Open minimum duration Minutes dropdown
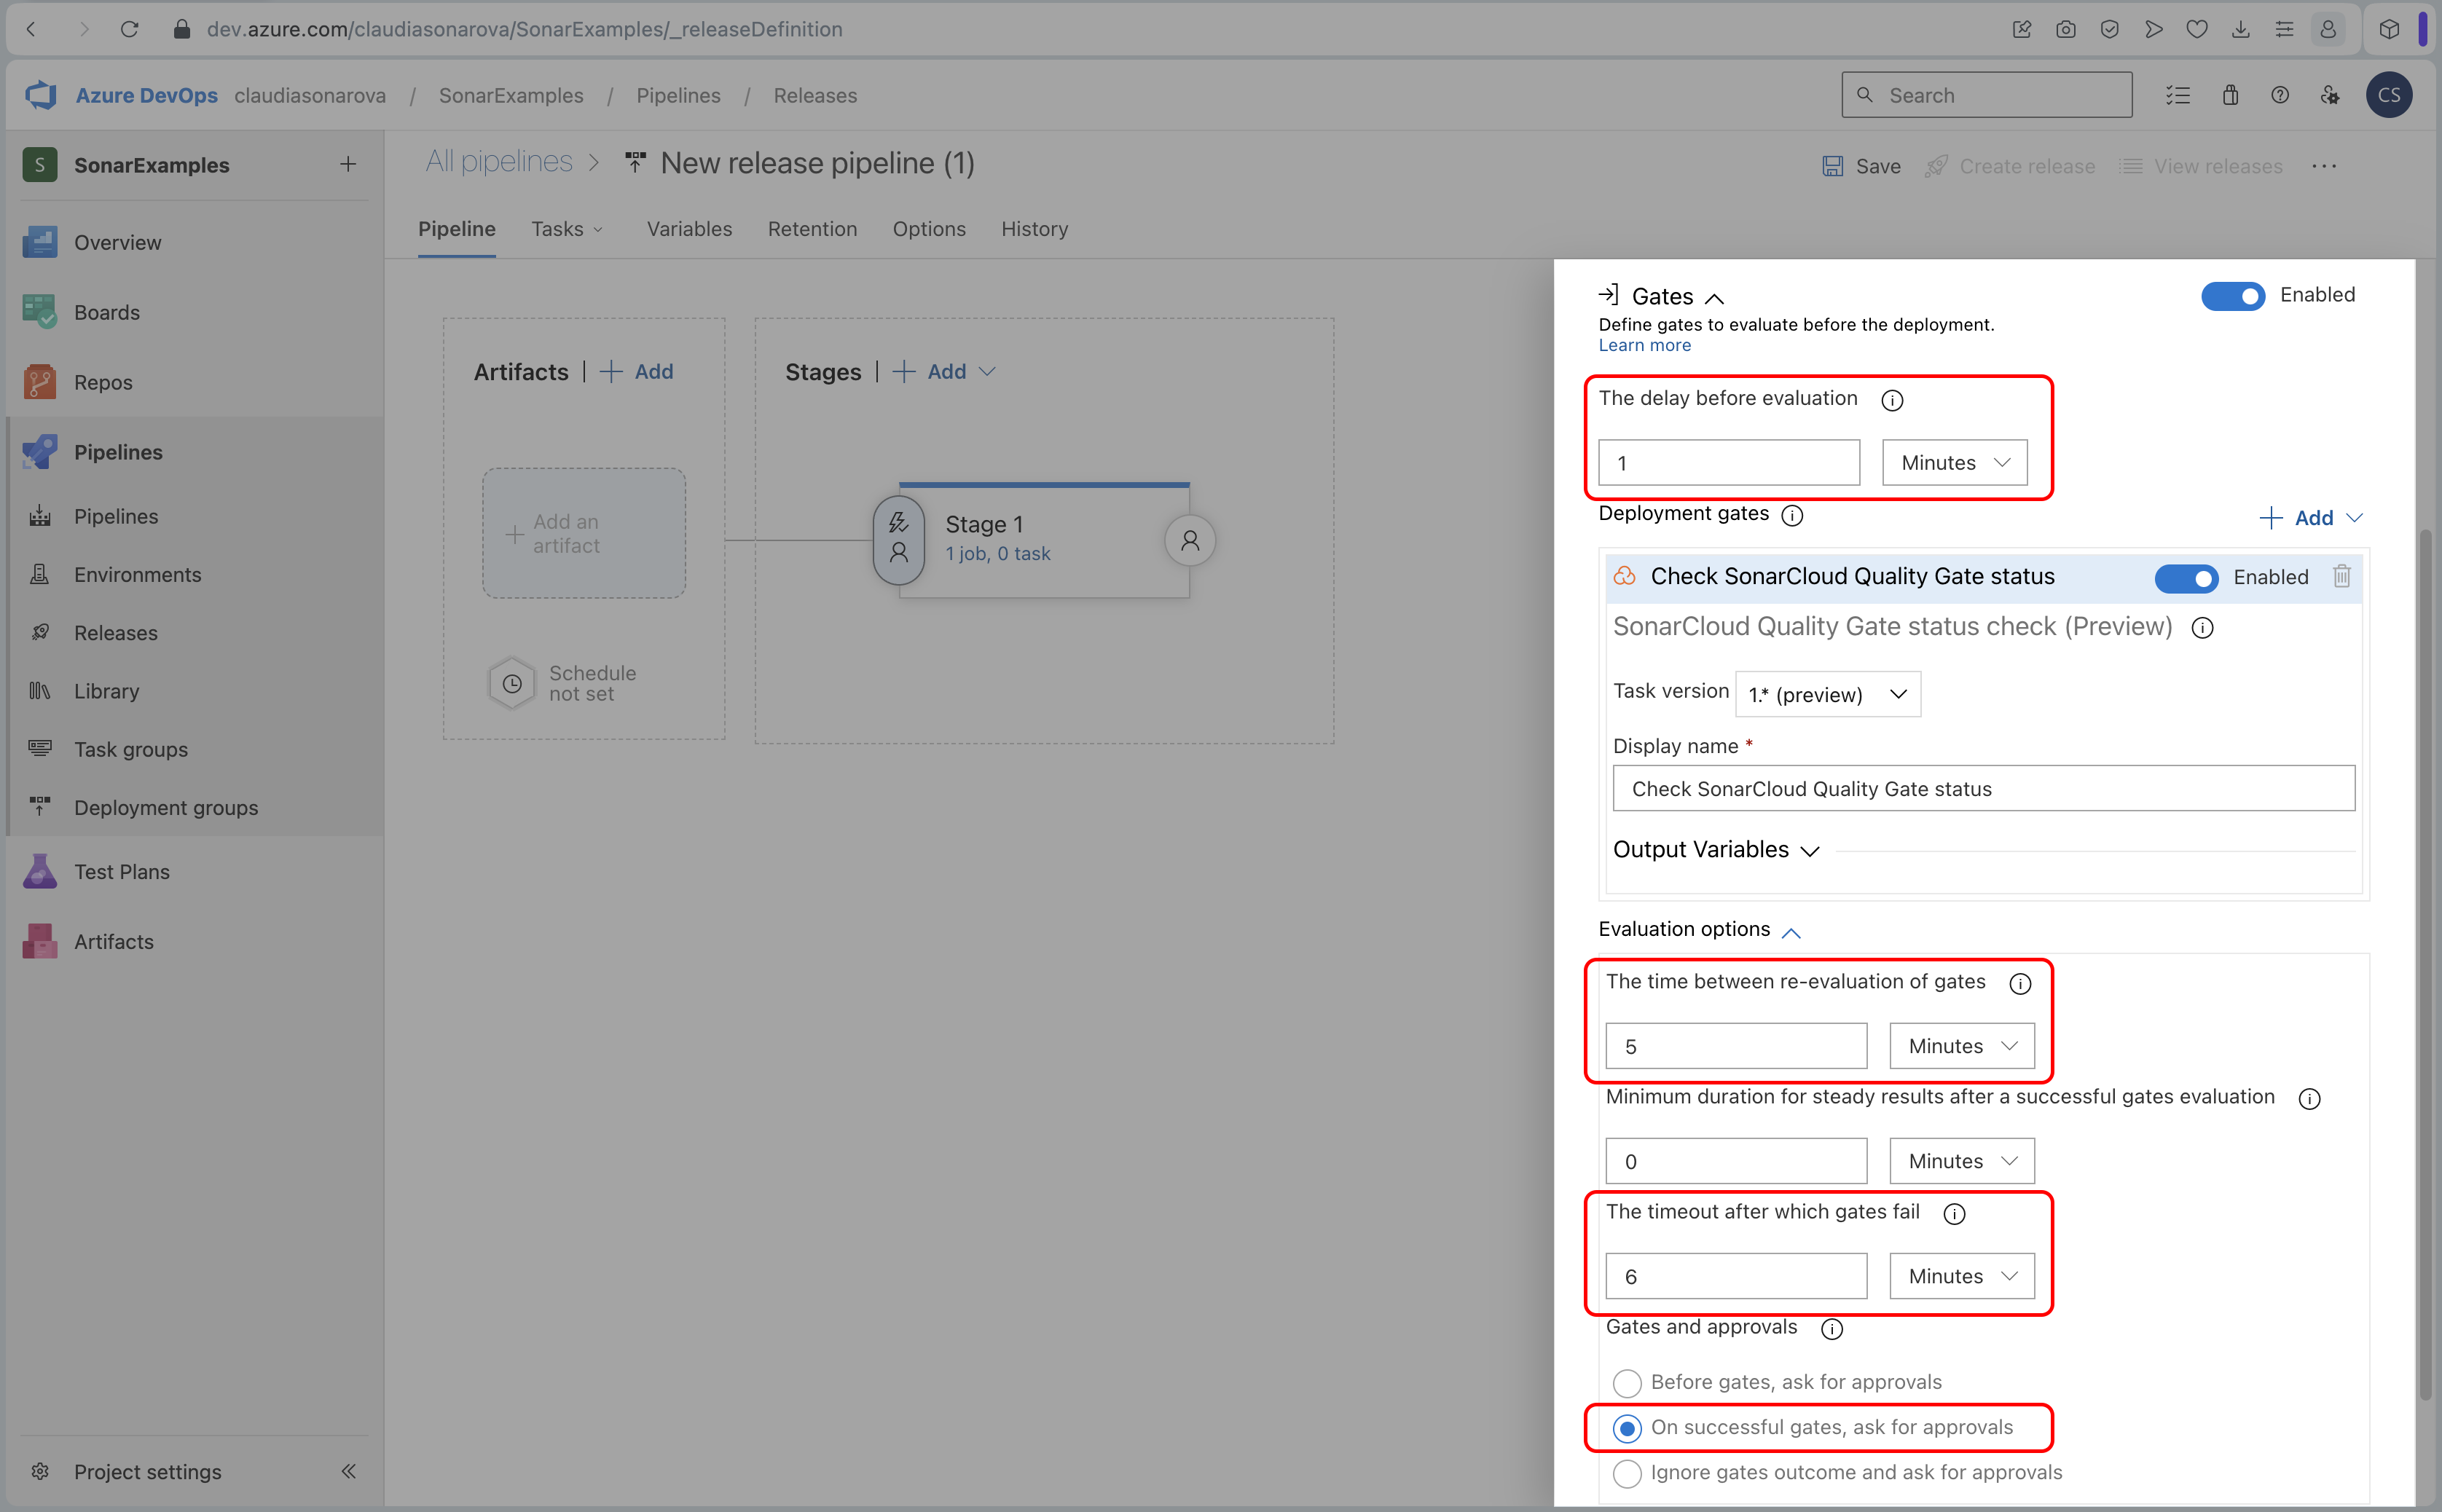Image resolution: width=2442 pixels, height=1512 pixels. 1962,1161
